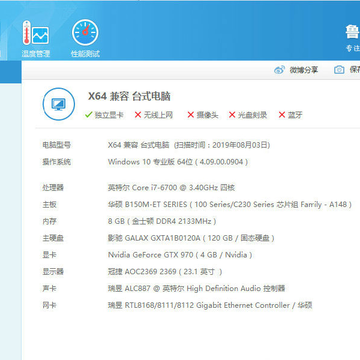Click the red X beside 光盘刻录

(232, 115)
